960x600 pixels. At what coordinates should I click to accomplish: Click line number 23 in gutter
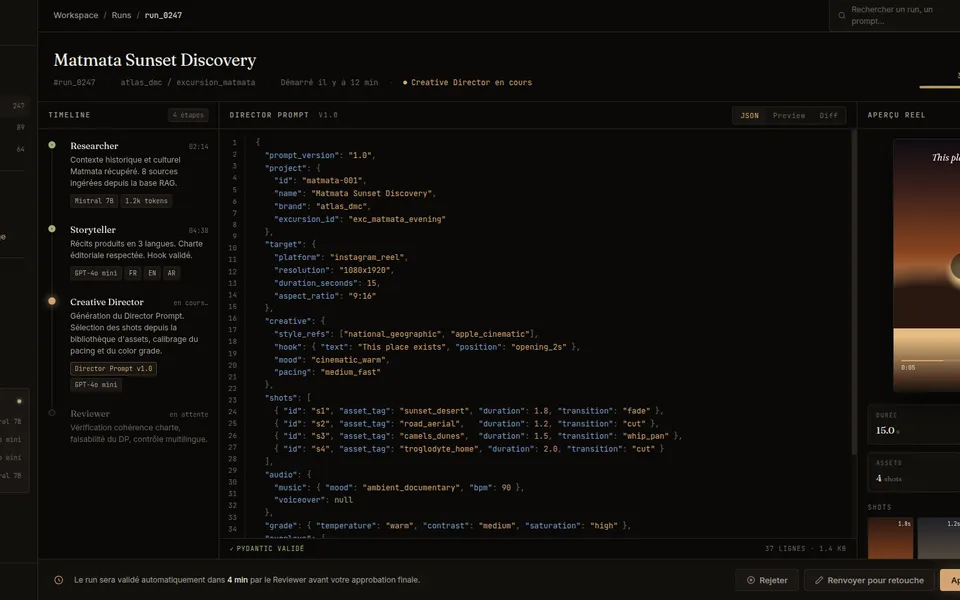click(233, 399)
